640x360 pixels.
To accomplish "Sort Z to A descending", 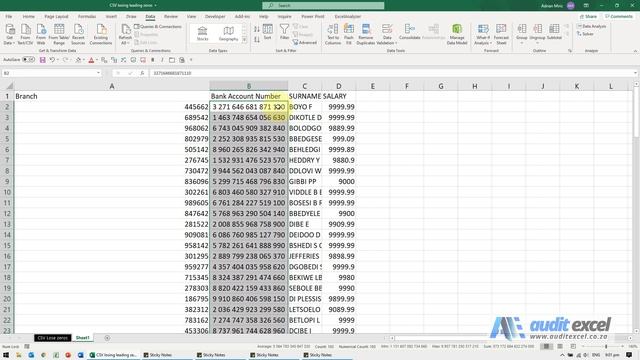I will (257, 40).
